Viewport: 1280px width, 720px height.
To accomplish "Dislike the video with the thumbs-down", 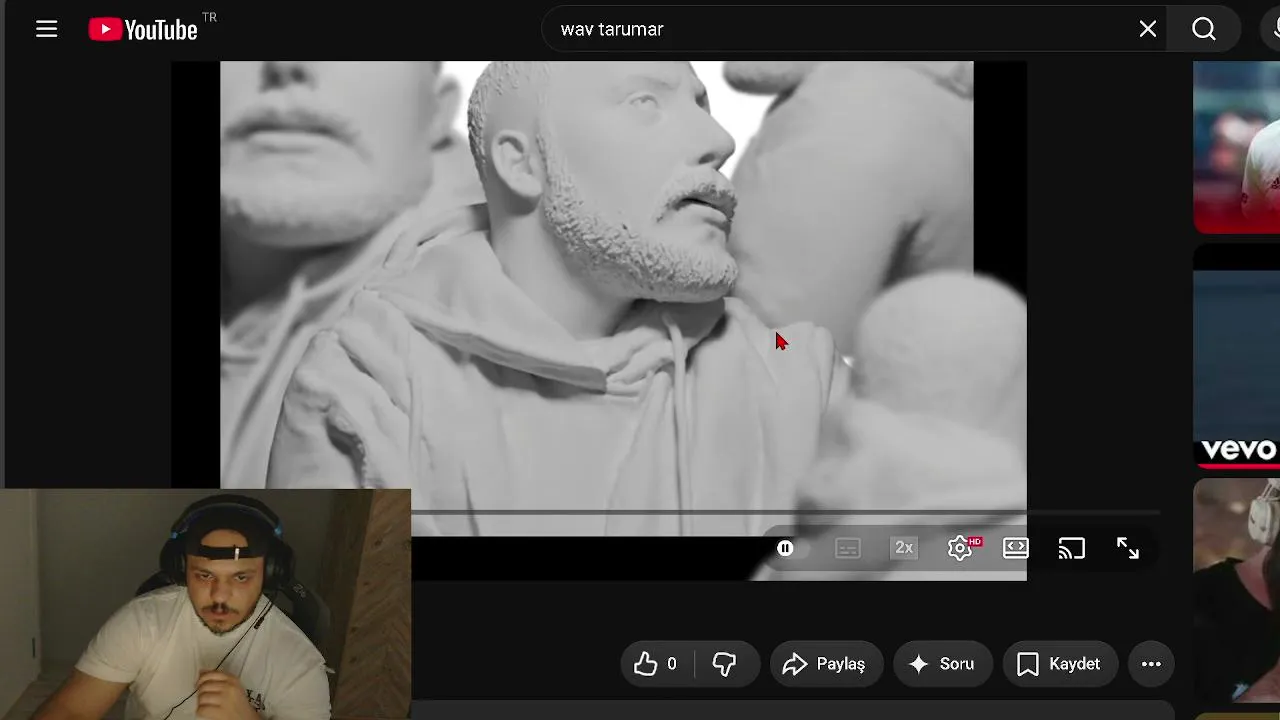I will click(x=724, y=664).
